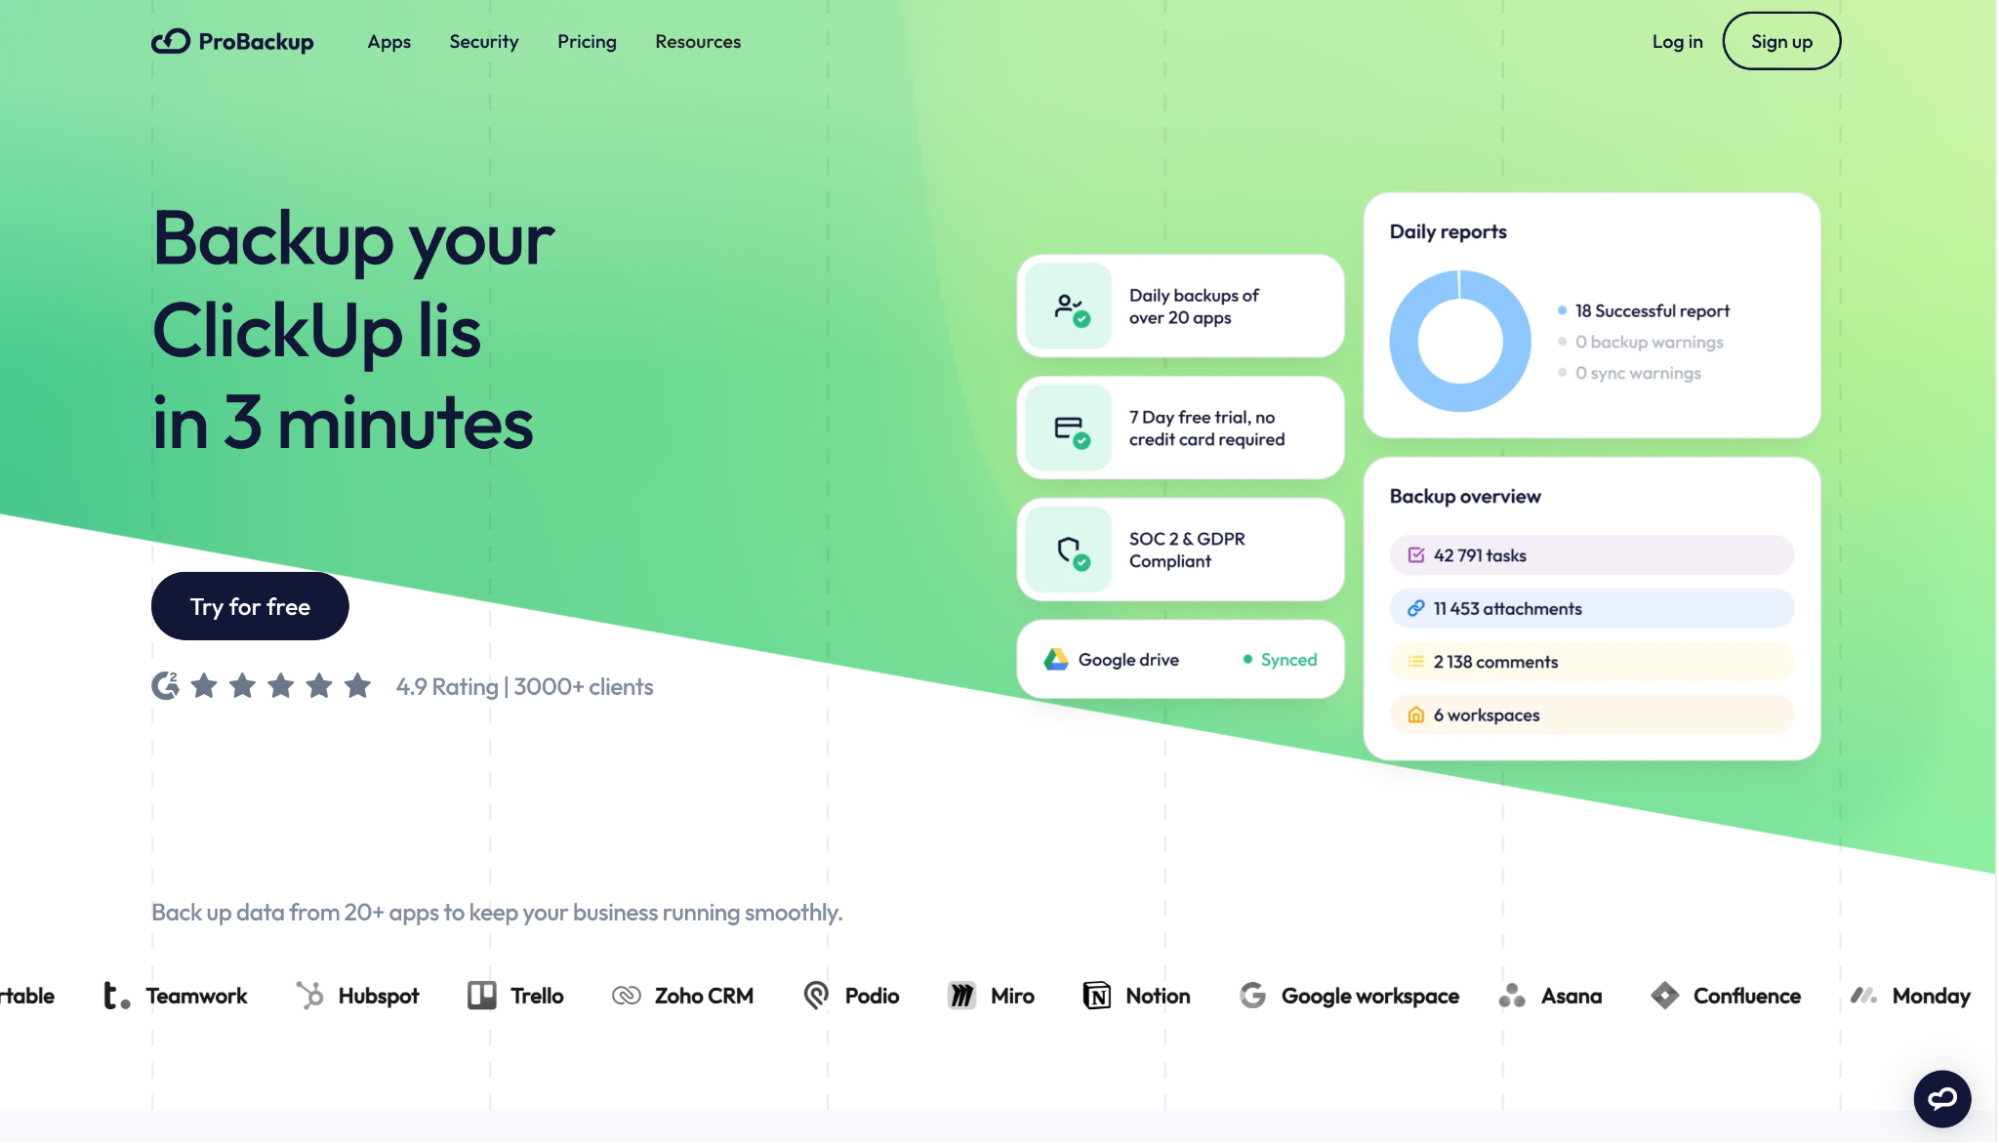
Task: Click the Hubspot logo icon
Action: (310, 995)
